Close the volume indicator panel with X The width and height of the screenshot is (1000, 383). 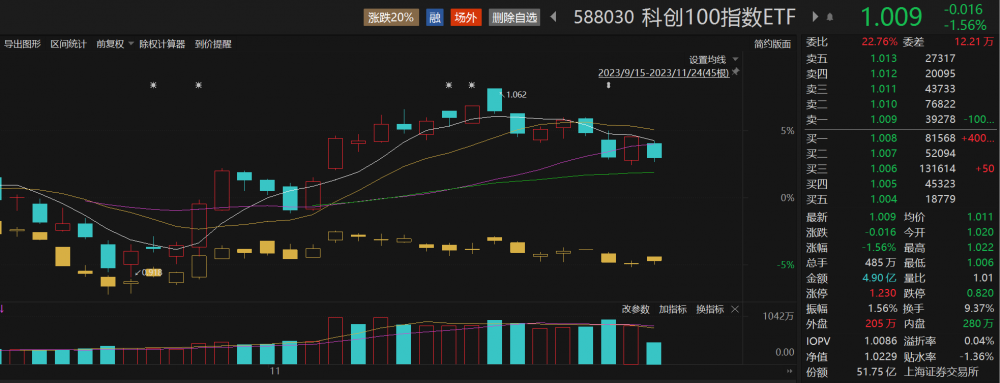click(734, 310)
